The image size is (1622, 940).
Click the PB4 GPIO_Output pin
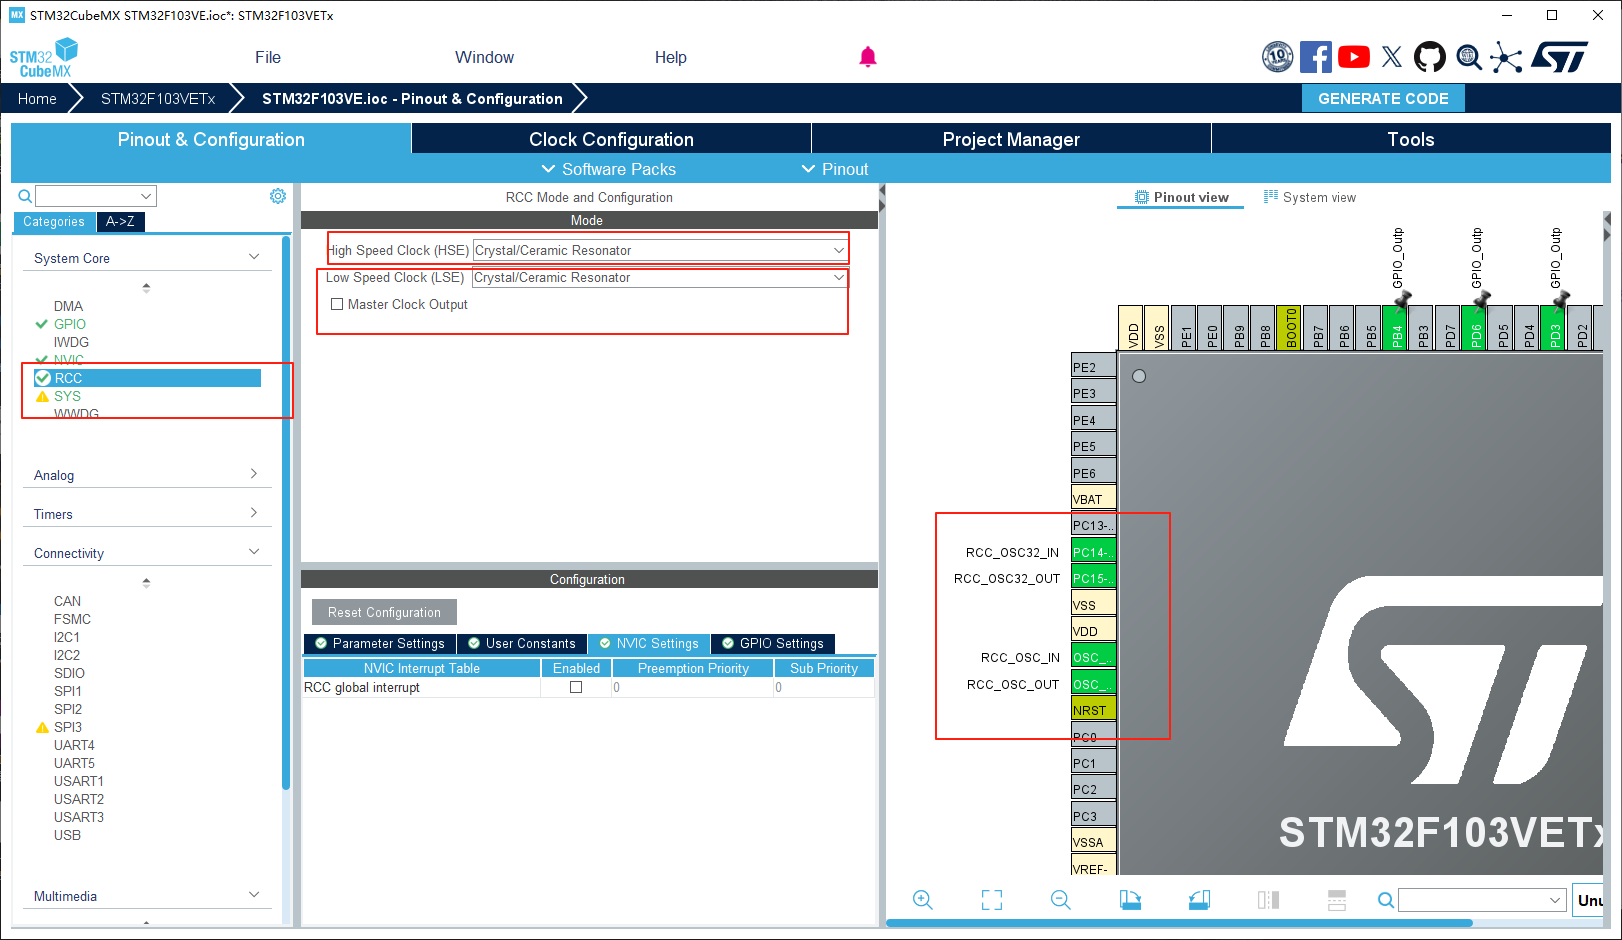click(x=1397, y=328)
